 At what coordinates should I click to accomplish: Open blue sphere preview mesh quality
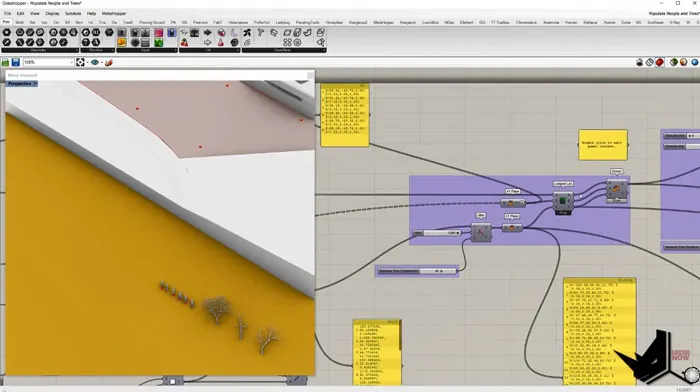(695, 63)
